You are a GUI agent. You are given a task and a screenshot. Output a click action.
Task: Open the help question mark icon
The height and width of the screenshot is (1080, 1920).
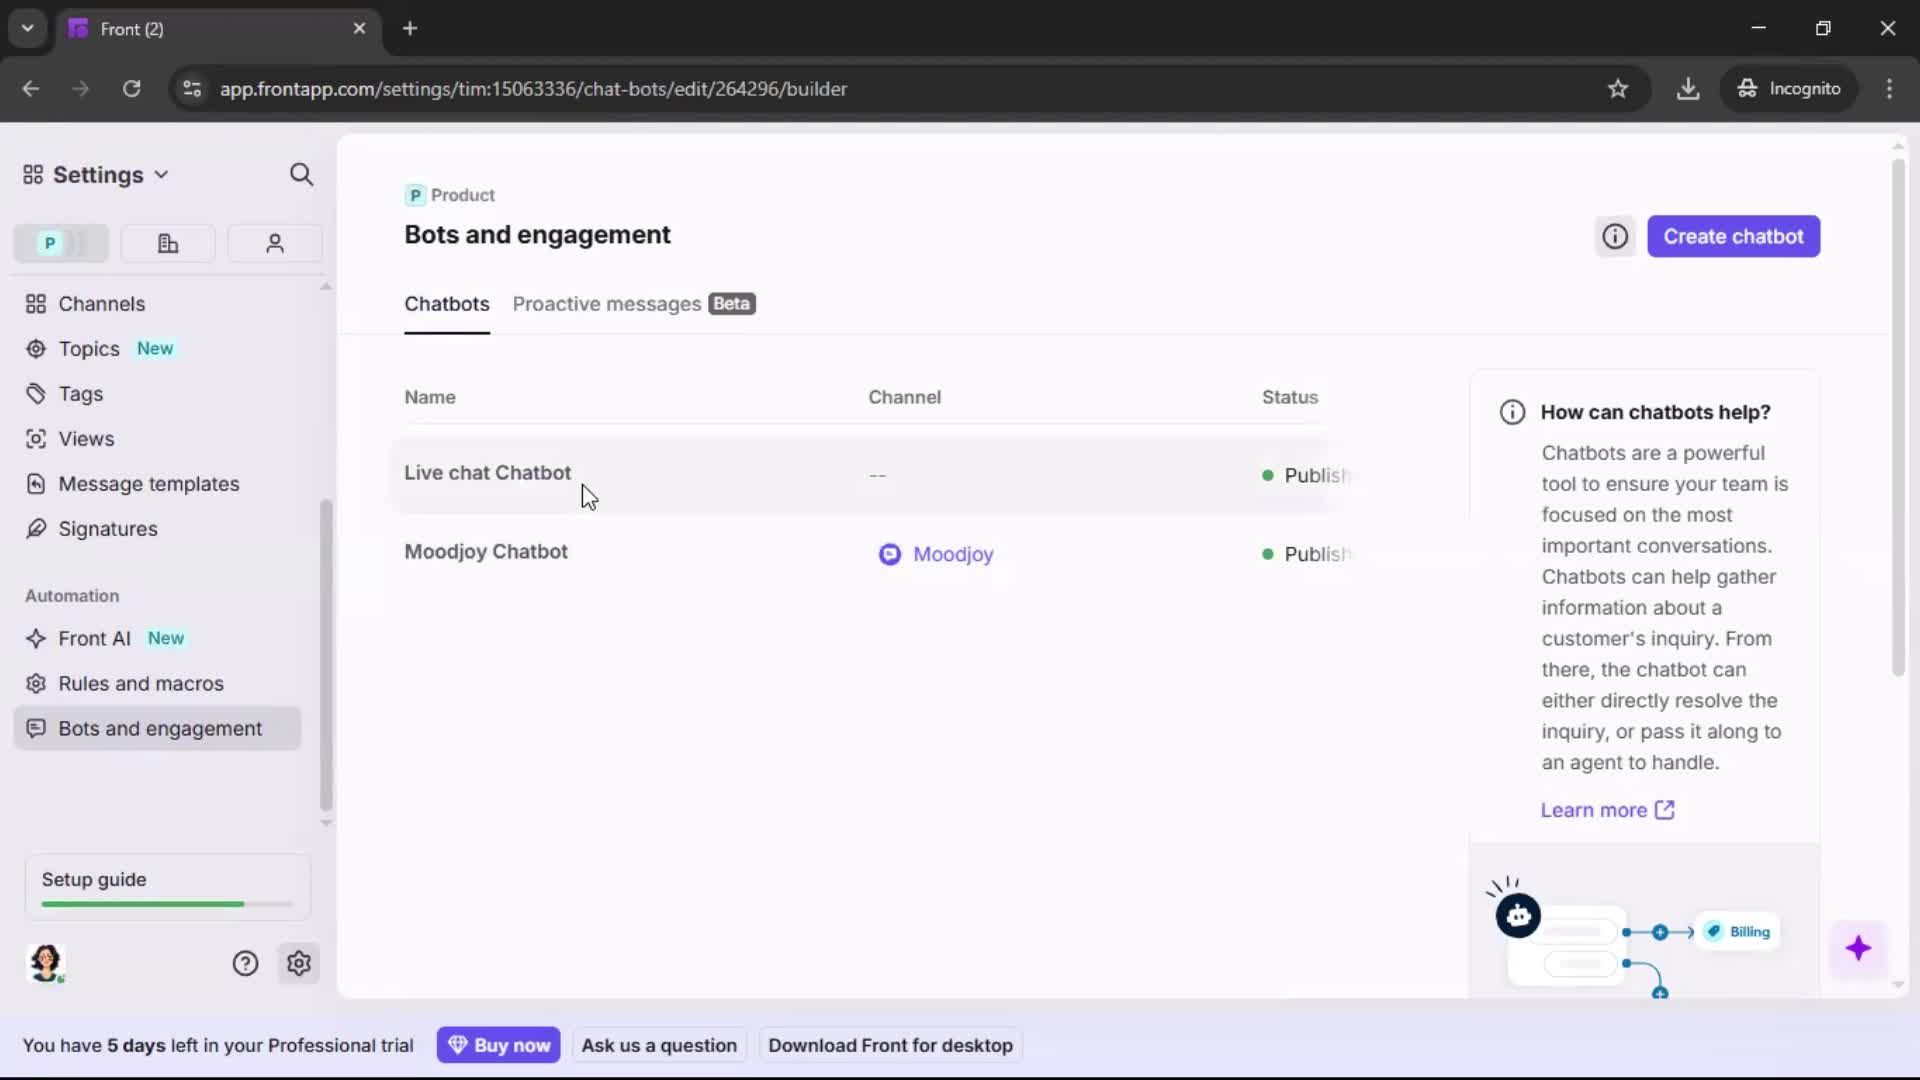coord(245,963)
